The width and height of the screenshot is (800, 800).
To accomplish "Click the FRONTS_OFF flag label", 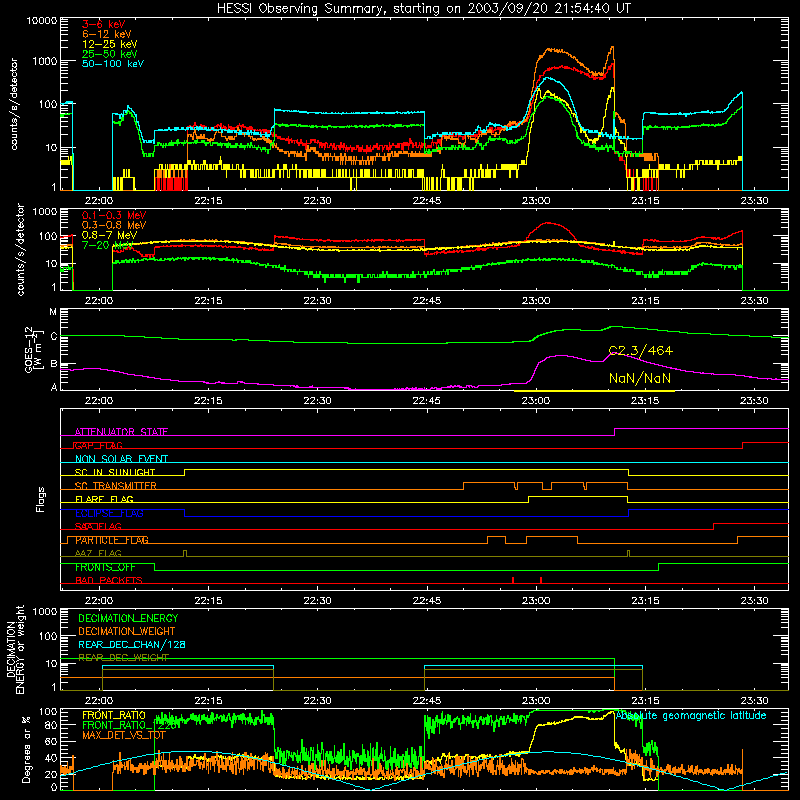I will 105,567.
